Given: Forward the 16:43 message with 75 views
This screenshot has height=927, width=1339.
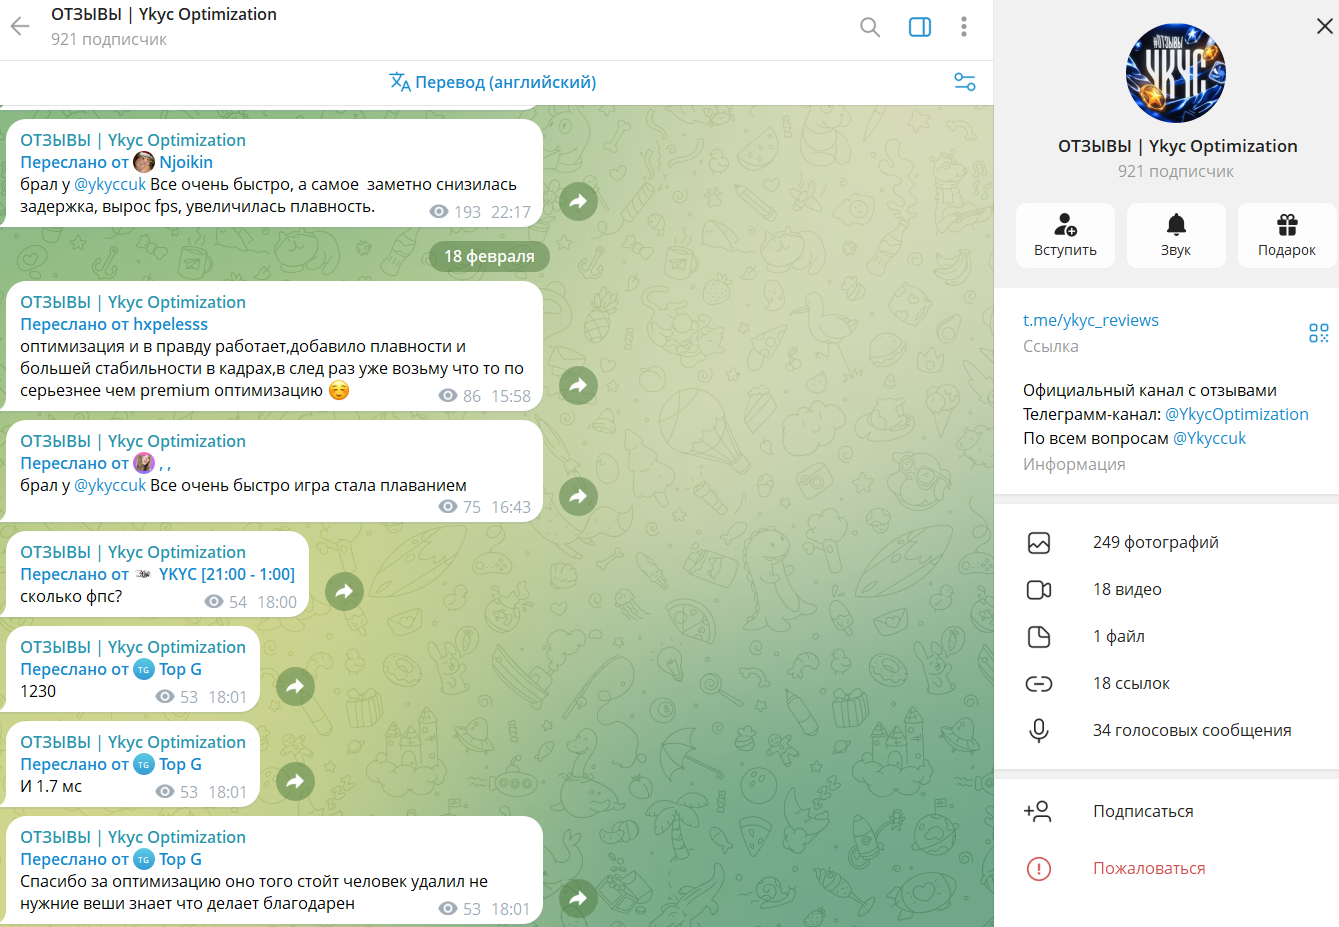Looking at the screenshot, I should 578,496.
